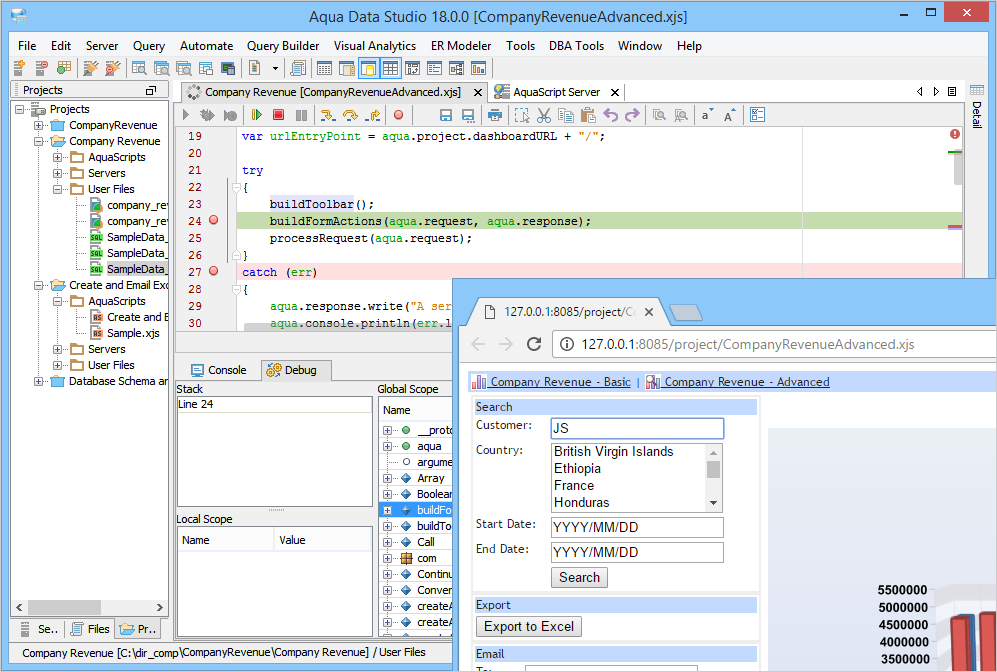Click the Country list scrollbar down arrow

[713, 503]
